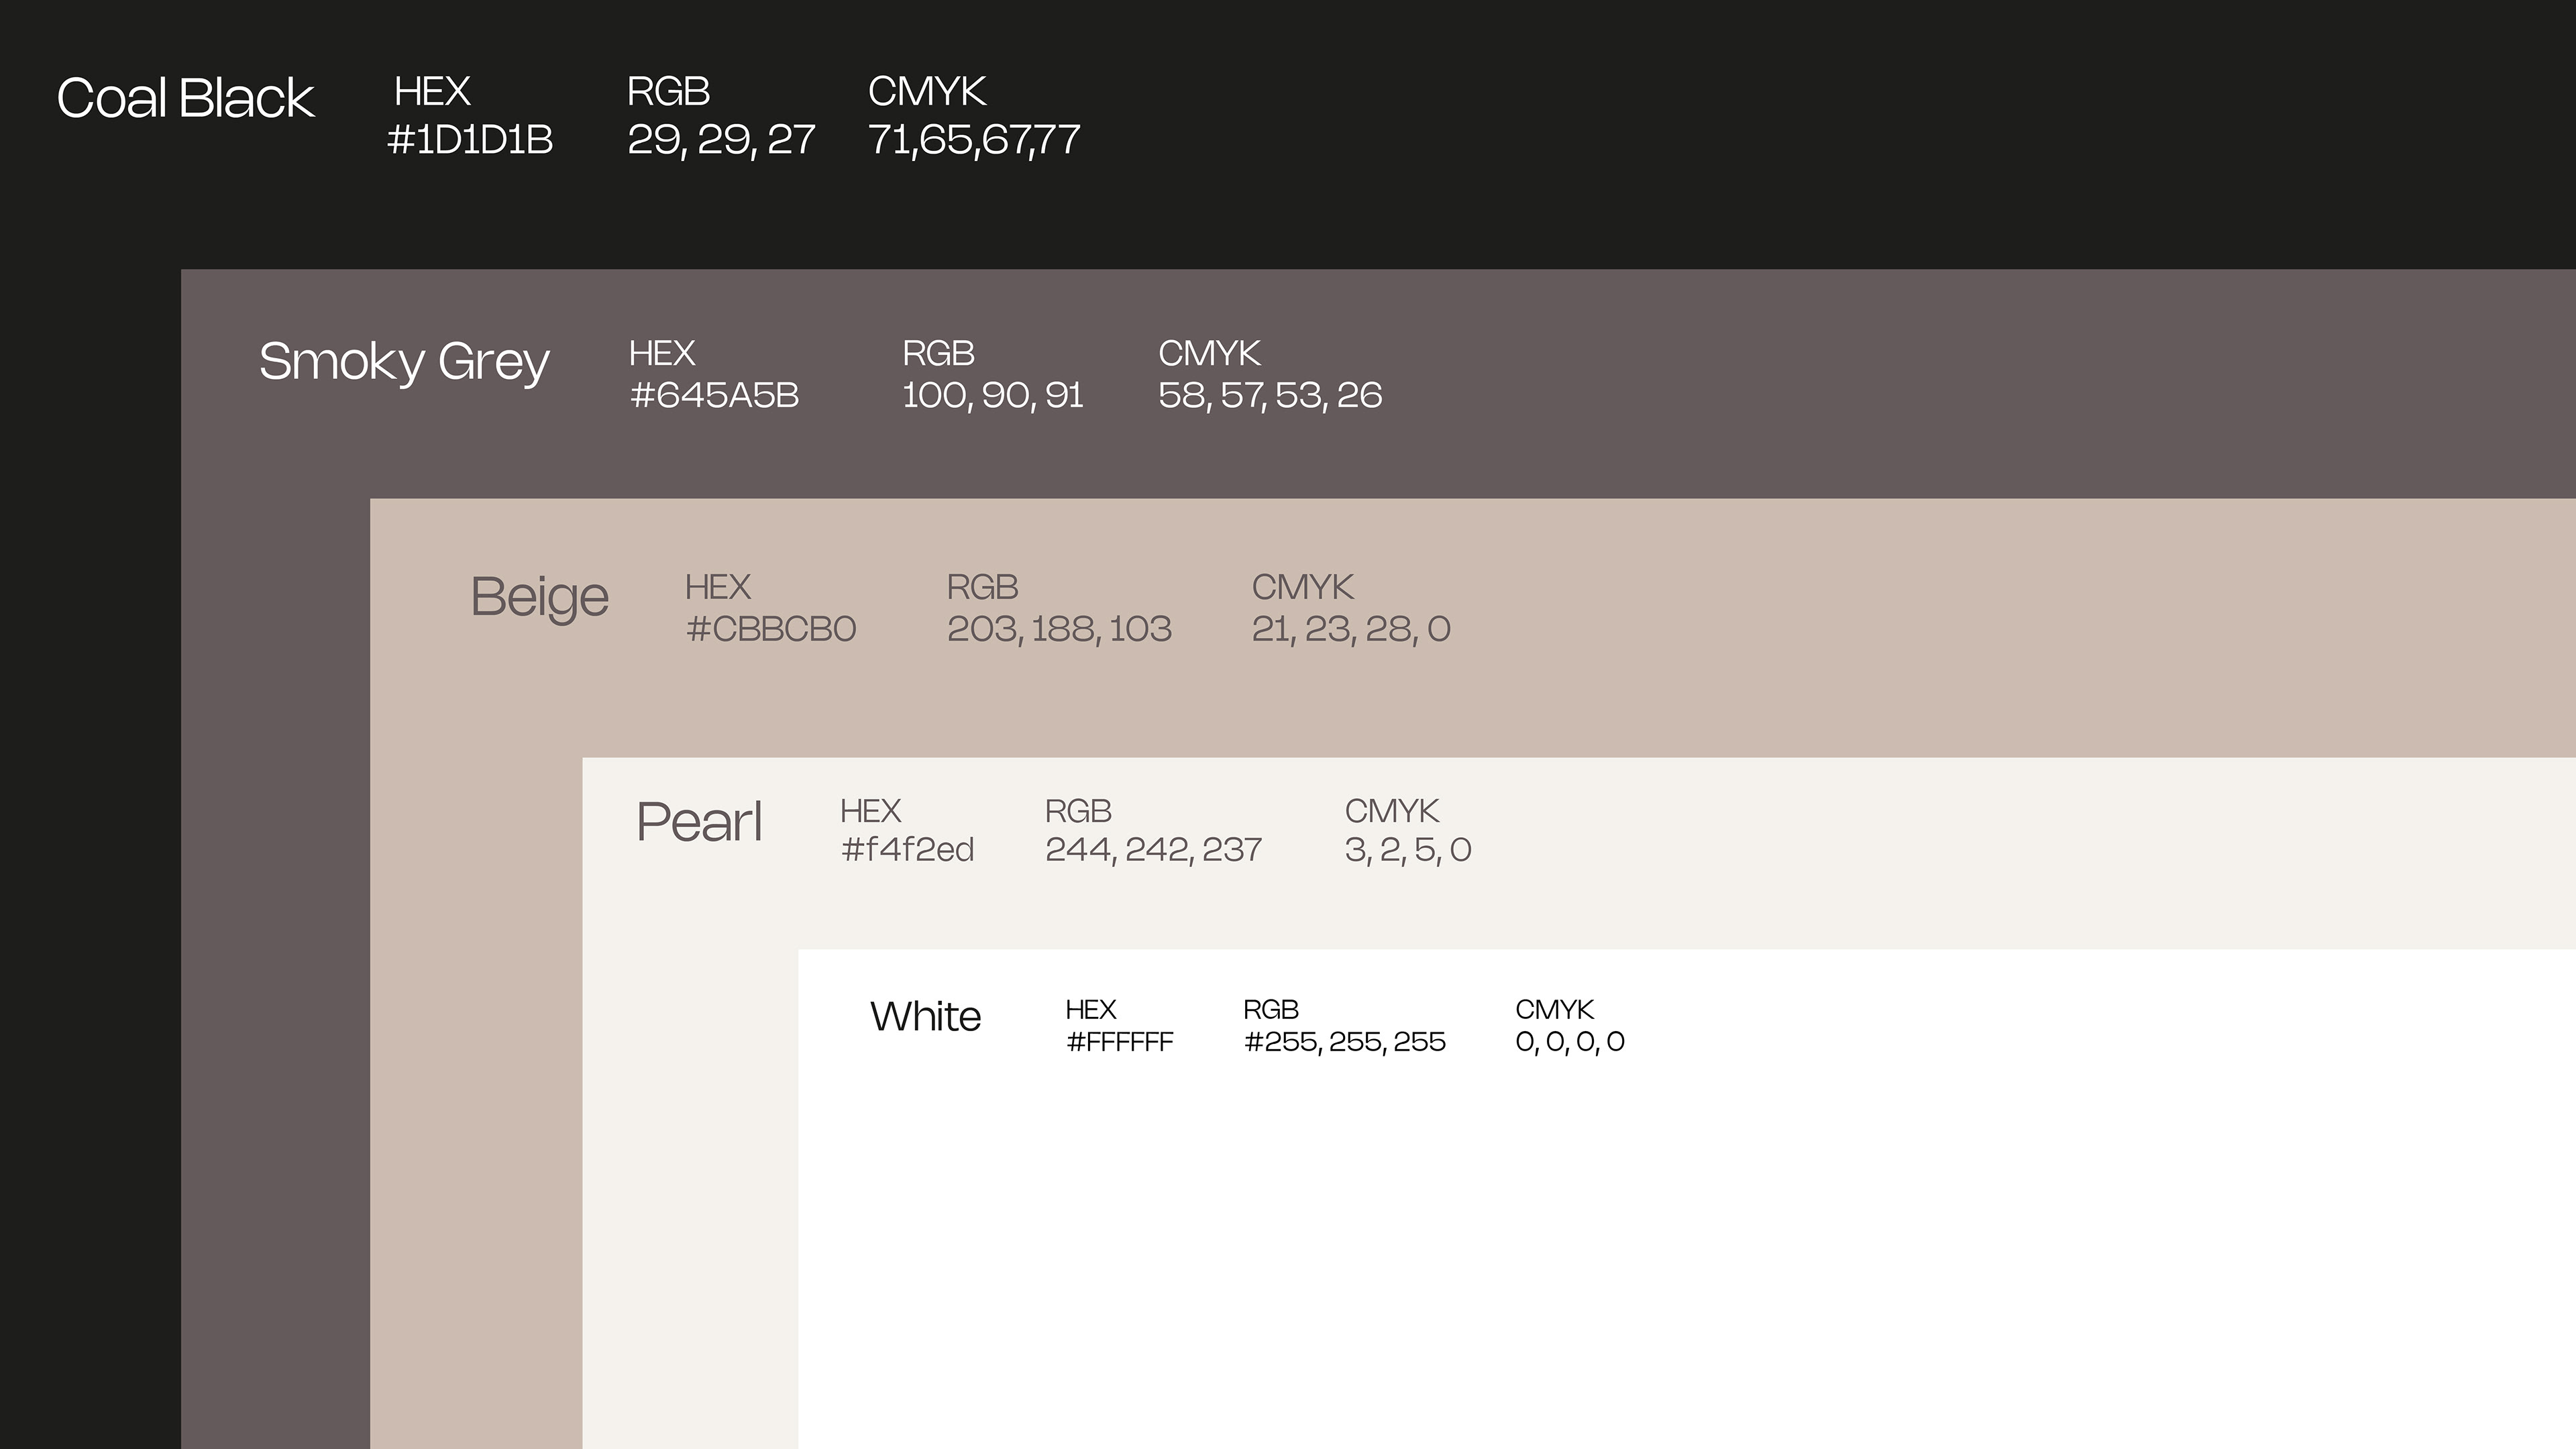Click the Coal Black hex value #1D1D1B
2576x1449 pixels.
tap(470, 140)
